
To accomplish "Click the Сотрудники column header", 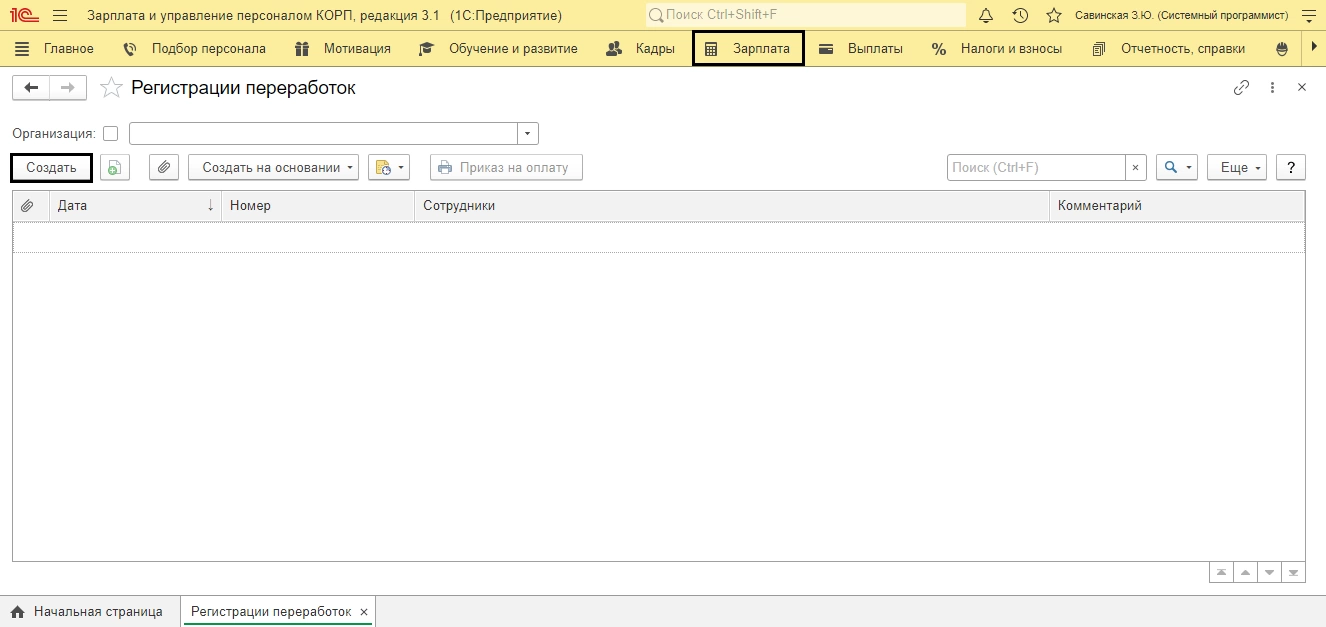I will [732, 206].
